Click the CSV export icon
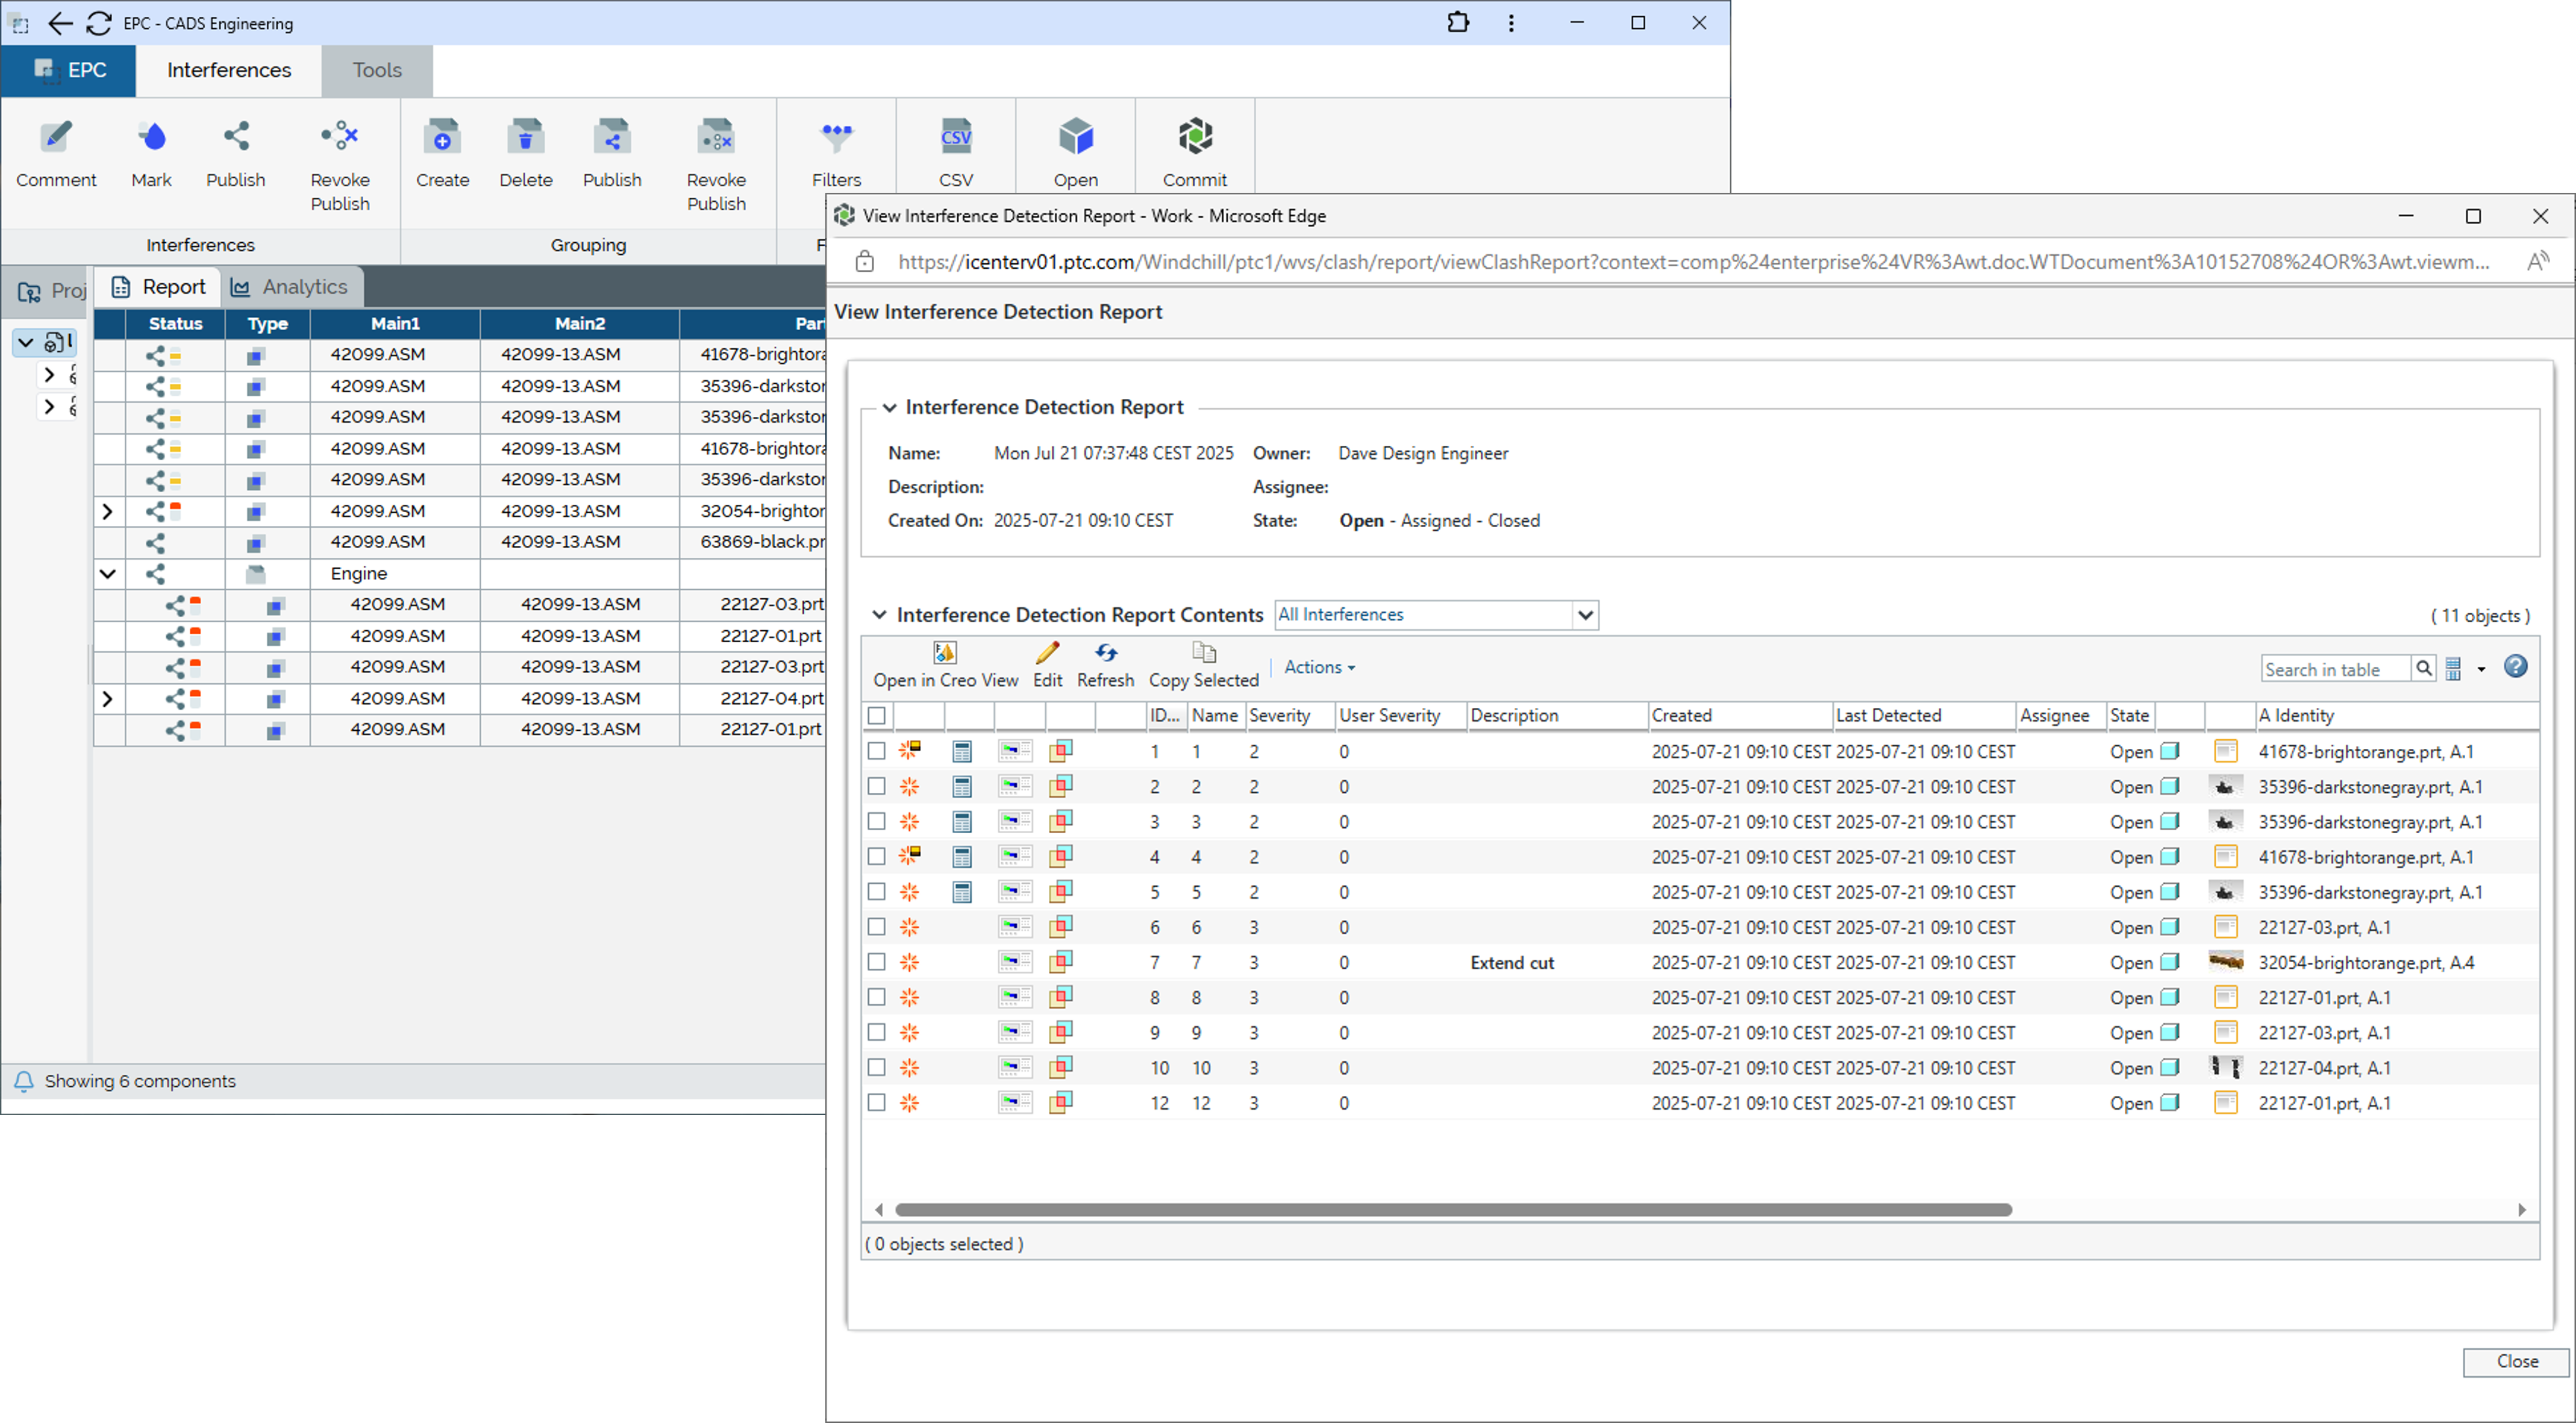The height and width of the screenshot is (1423, 2576). (x=955, y=137)
